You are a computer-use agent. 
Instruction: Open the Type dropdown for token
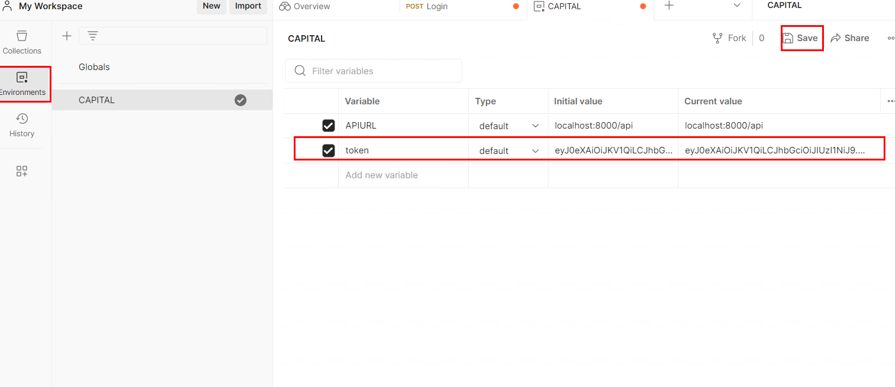click(x=509, y=151)
